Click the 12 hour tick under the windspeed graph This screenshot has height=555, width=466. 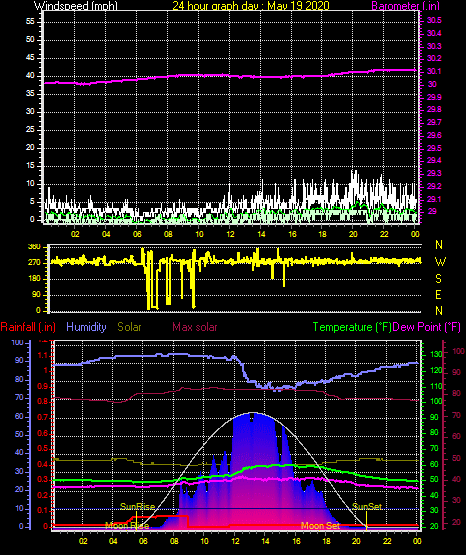(230, 234)
